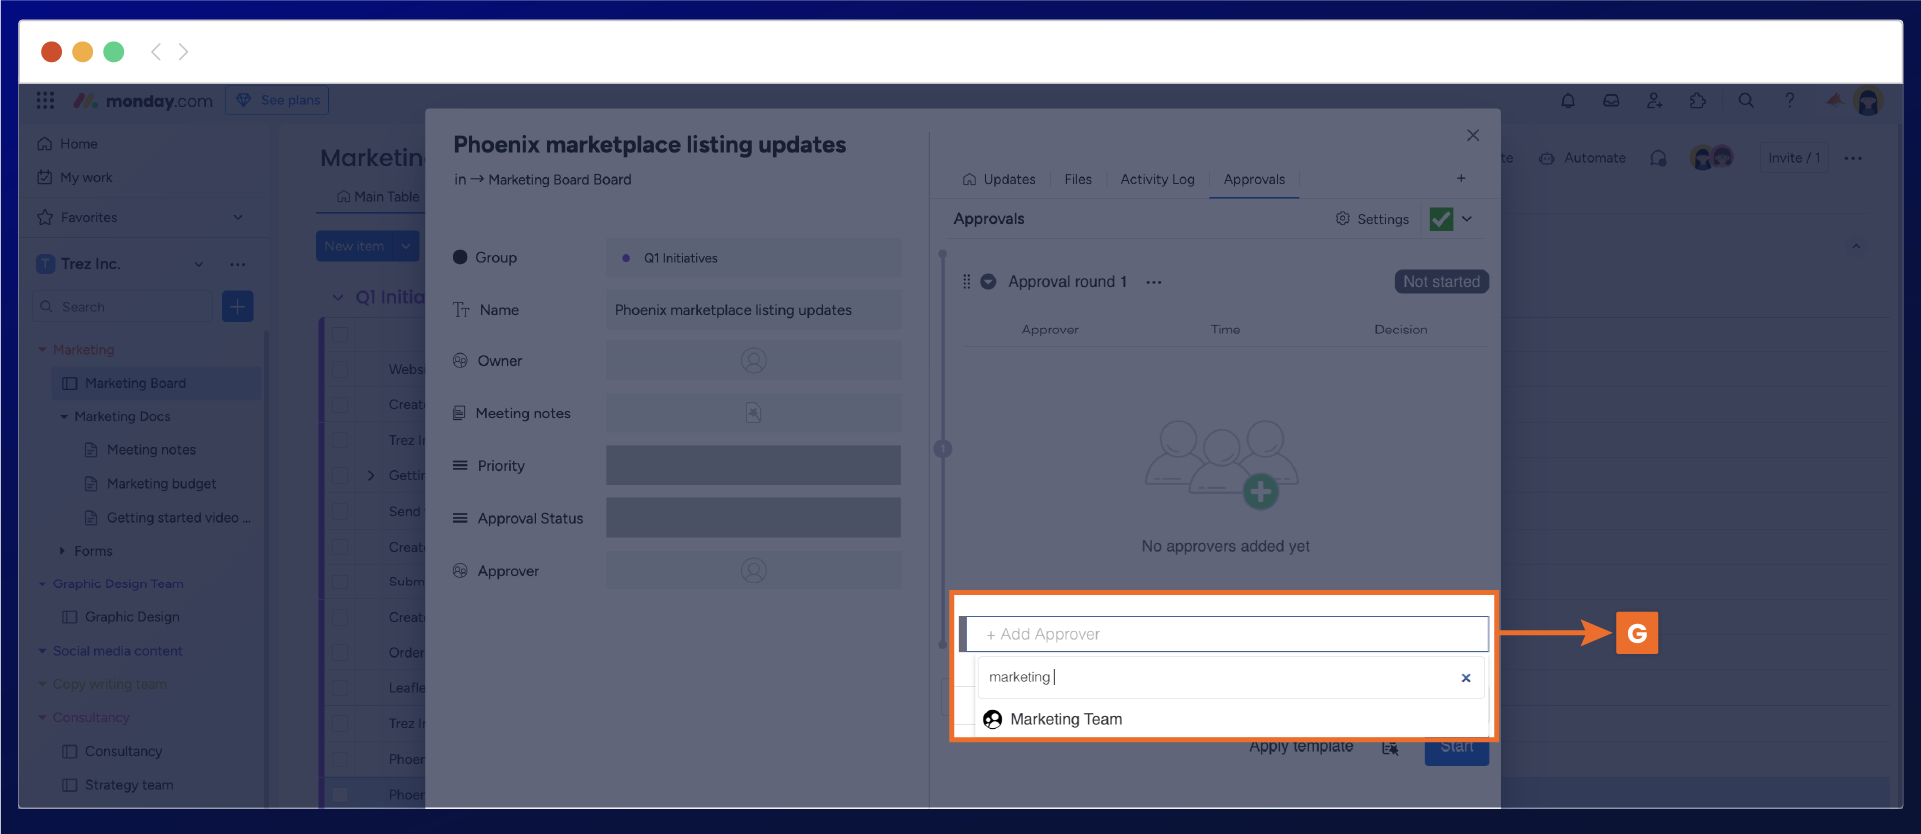The height and width of the screenshot is (834, 1921).
Task: Expand the Favorites section chevron
Action: pos(238,217)
